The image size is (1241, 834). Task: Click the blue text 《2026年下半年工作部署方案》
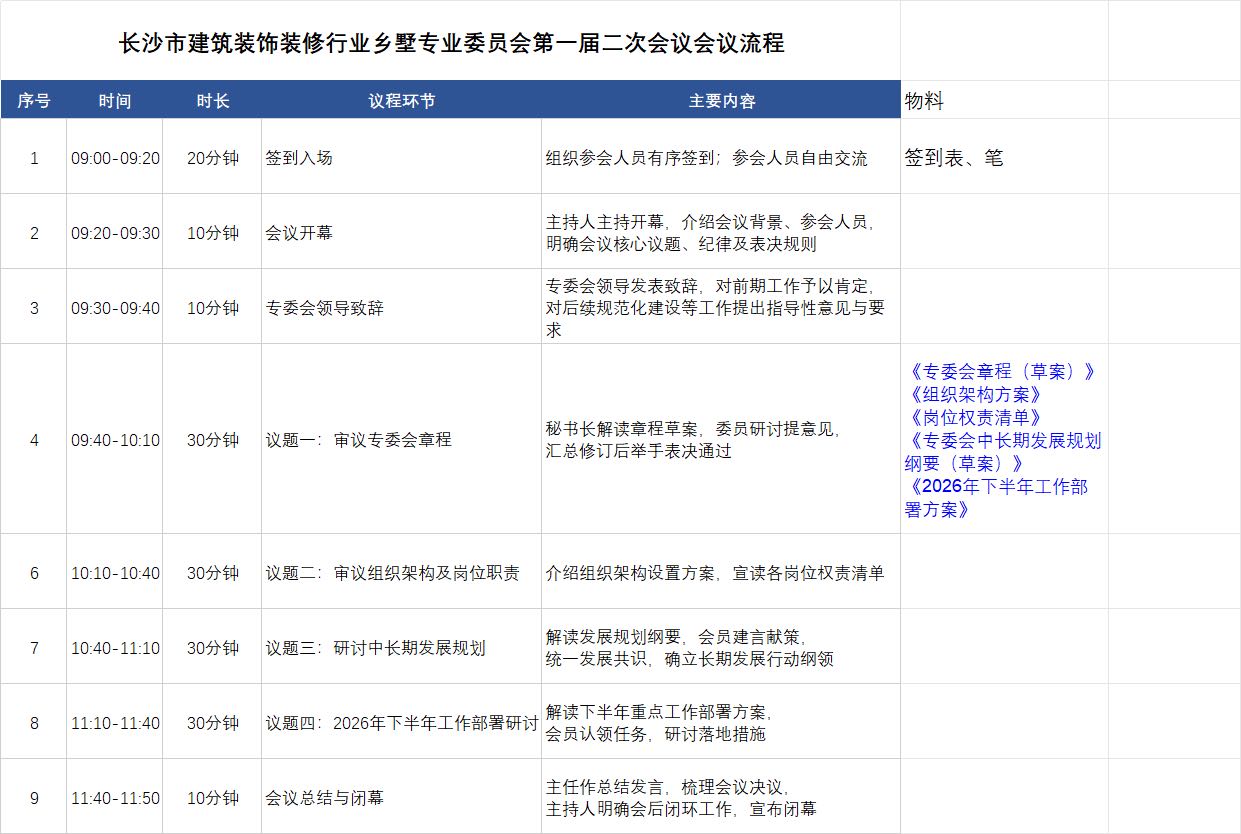(997, 498)
